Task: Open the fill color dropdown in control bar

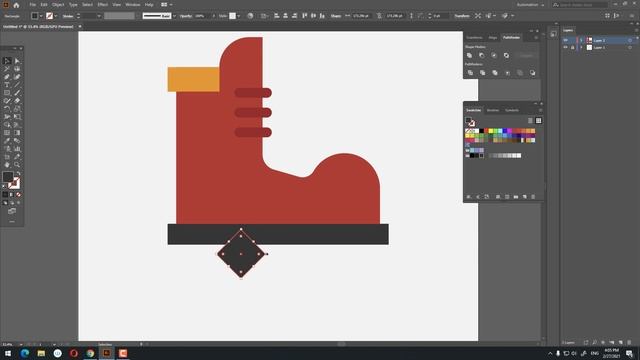Action: click(x=41, y=16)
